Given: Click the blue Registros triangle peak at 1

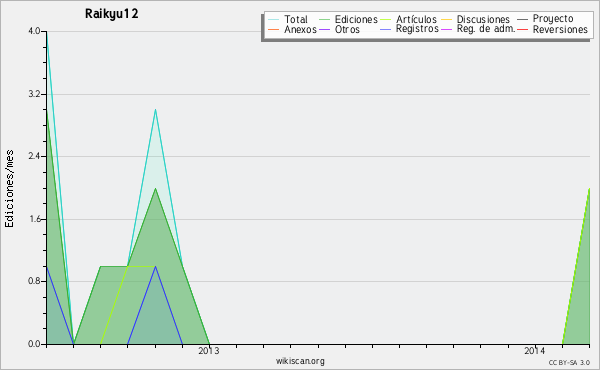Looking at the screenshot, I should tap(155, 267).
